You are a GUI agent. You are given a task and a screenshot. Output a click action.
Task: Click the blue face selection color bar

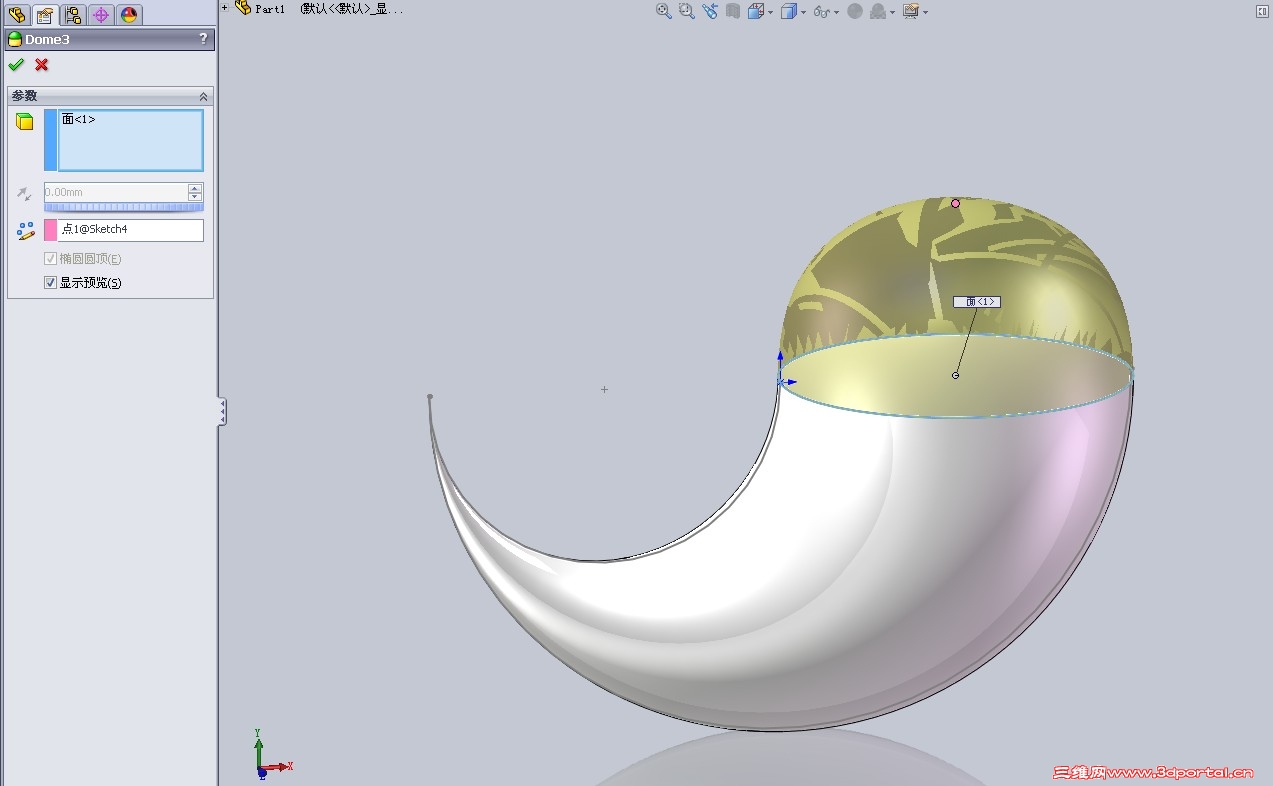coord(51,140)
